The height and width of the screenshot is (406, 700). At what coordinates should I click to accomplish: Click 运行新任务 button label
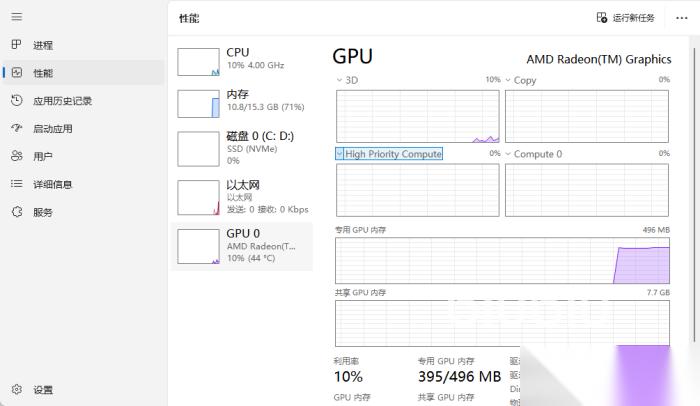(633, 18)
